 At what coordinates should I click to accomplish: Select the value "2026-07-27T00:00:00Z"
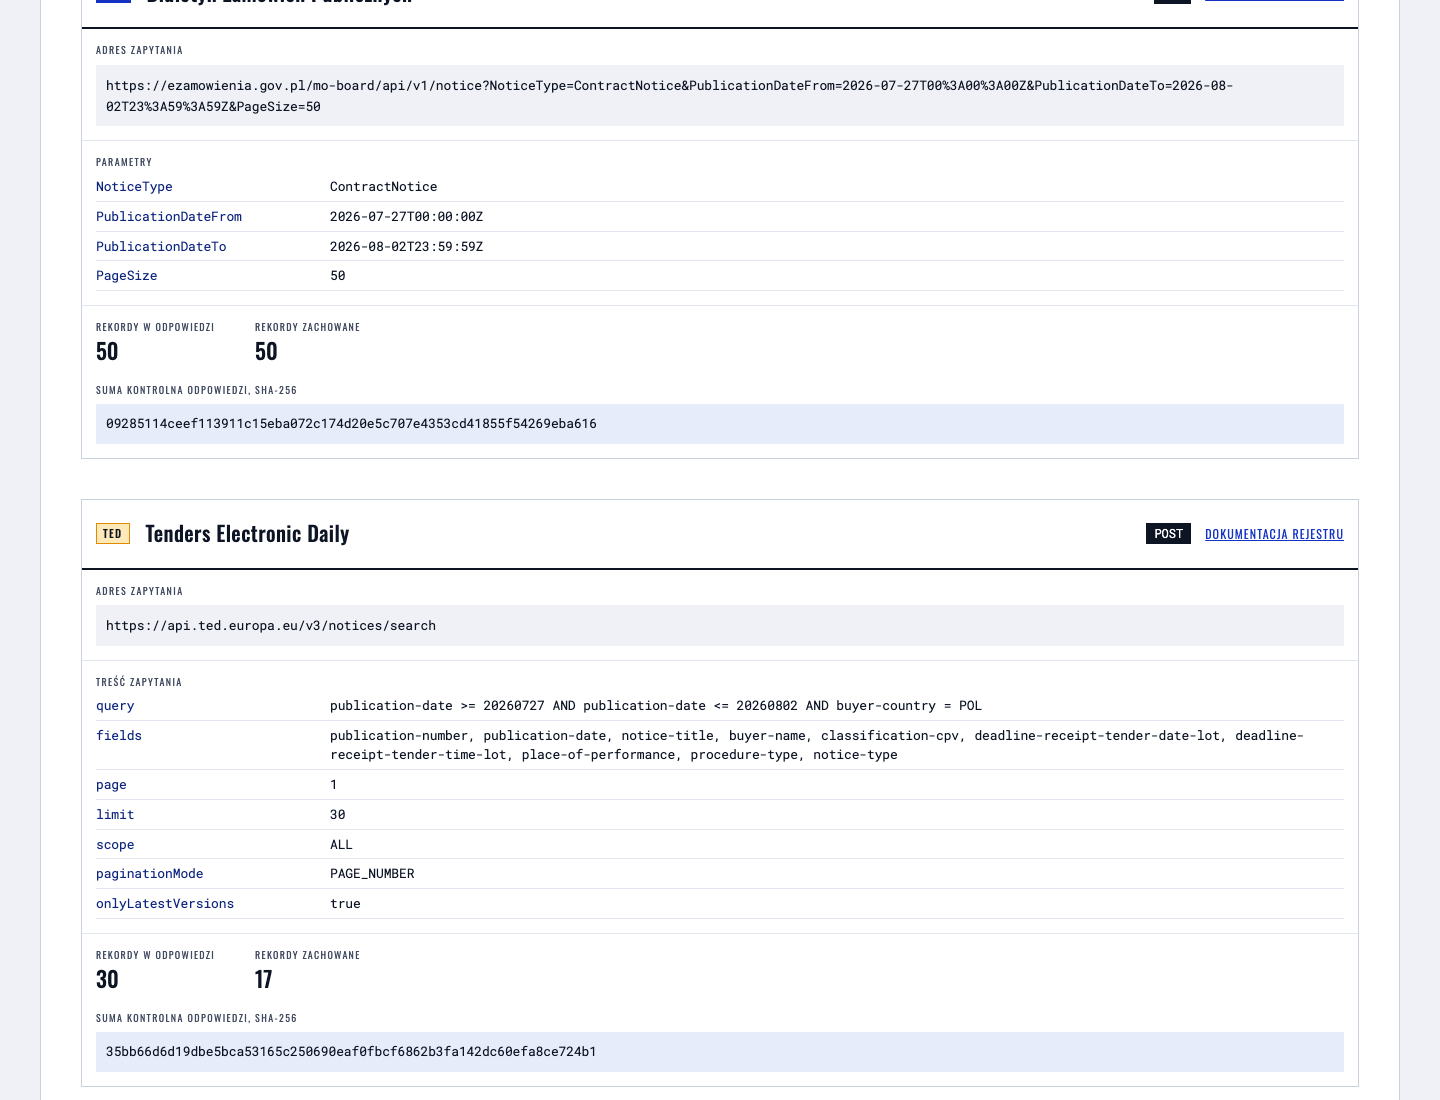click(407, 217)
